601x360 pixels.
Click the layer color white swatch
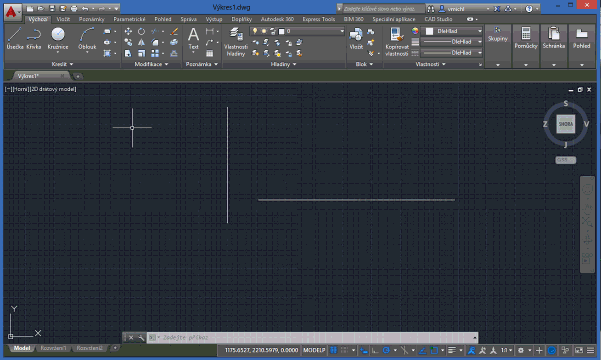coord(281,31)
